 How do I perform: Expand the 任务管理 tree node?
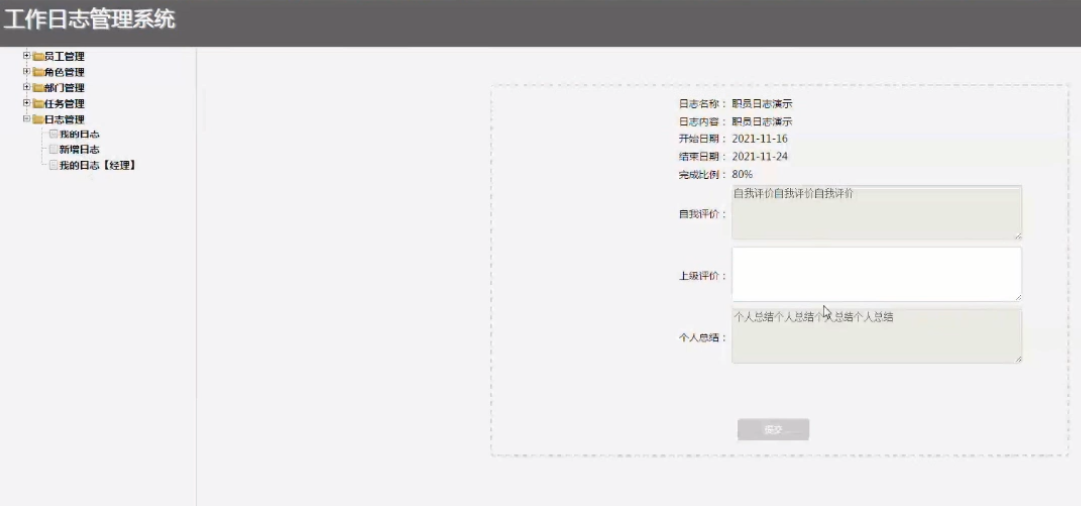(x=26, y=104)
